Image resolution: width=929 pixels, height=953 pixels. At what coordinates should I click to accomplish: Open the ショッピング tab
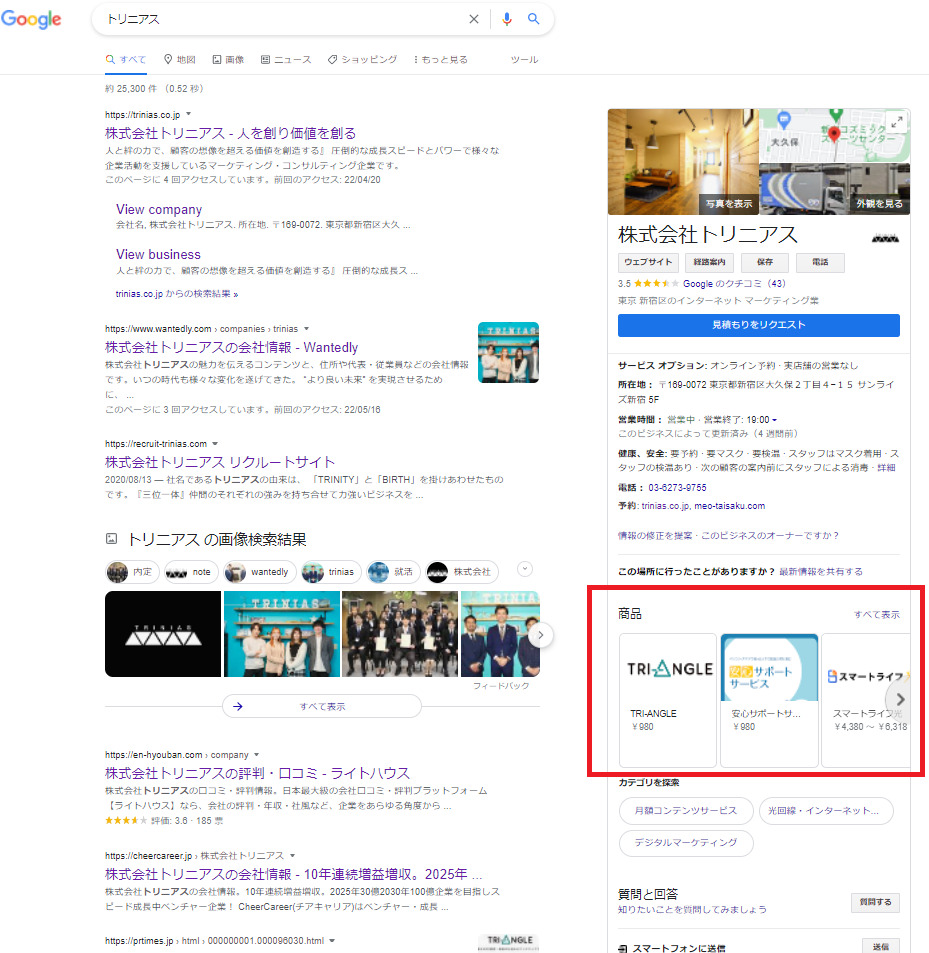point(362,60)
